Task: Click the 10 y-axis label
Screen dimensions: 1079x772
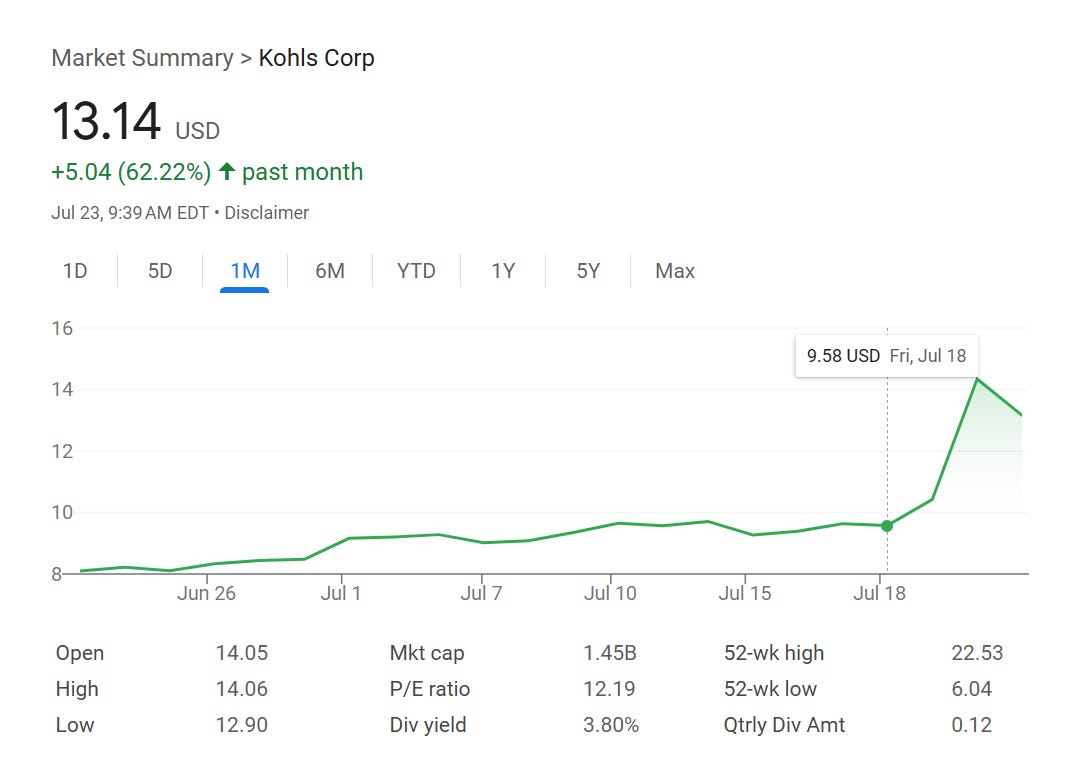Action: coord(62,513)
